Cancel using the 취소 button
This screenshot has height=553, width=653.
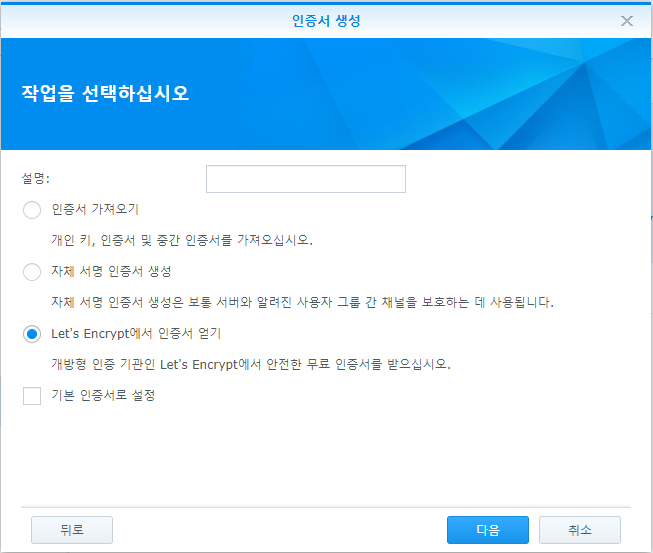click(x=580, y=530)
